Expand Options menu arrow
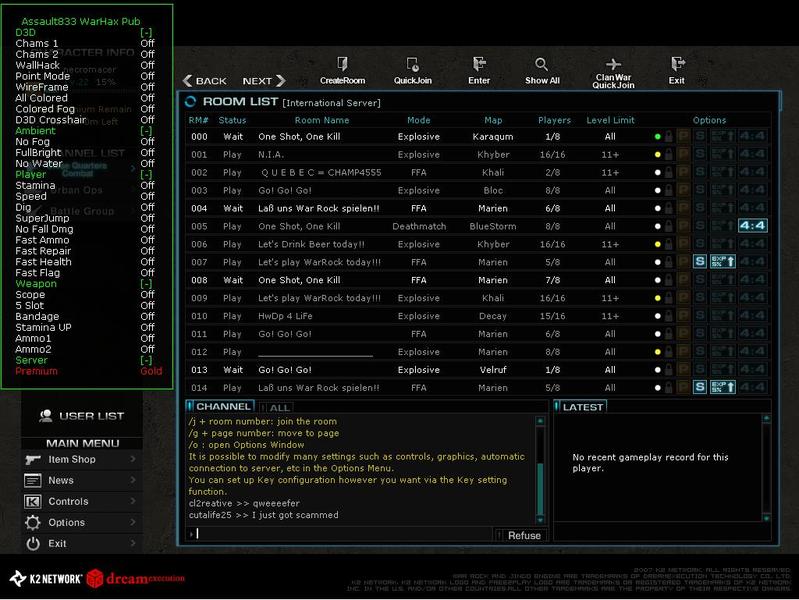The height and width of the screenshot is (600, 799). [x=133, y=522]
